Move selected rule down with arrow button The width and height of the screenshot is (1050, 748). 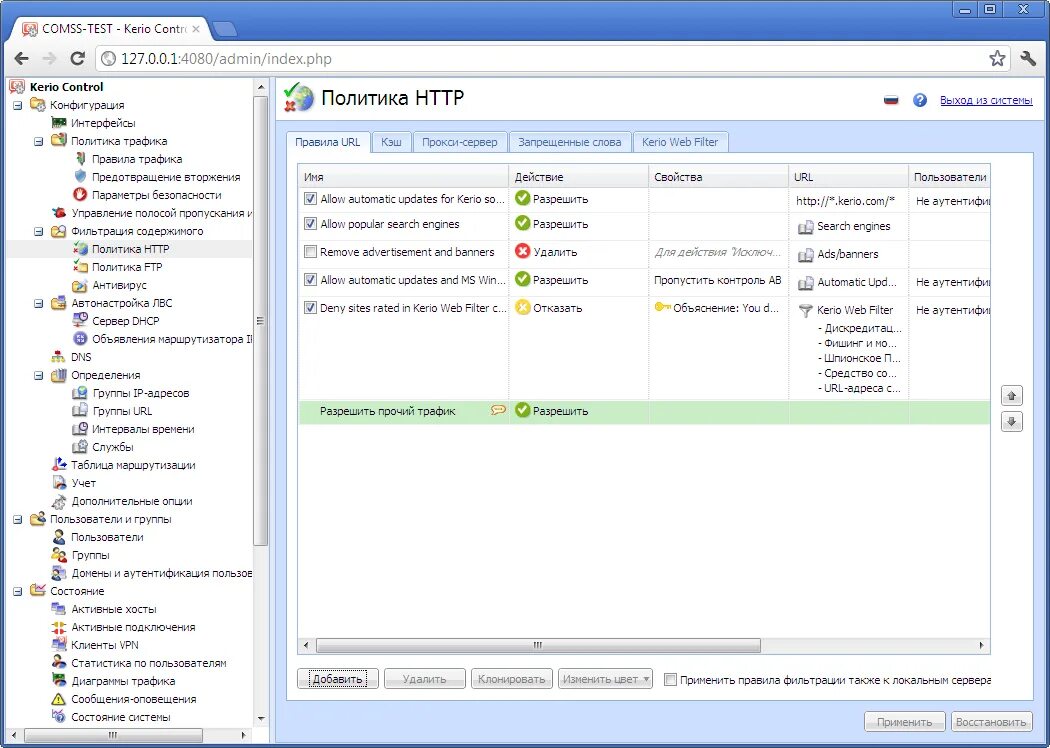click(1012, 422)
